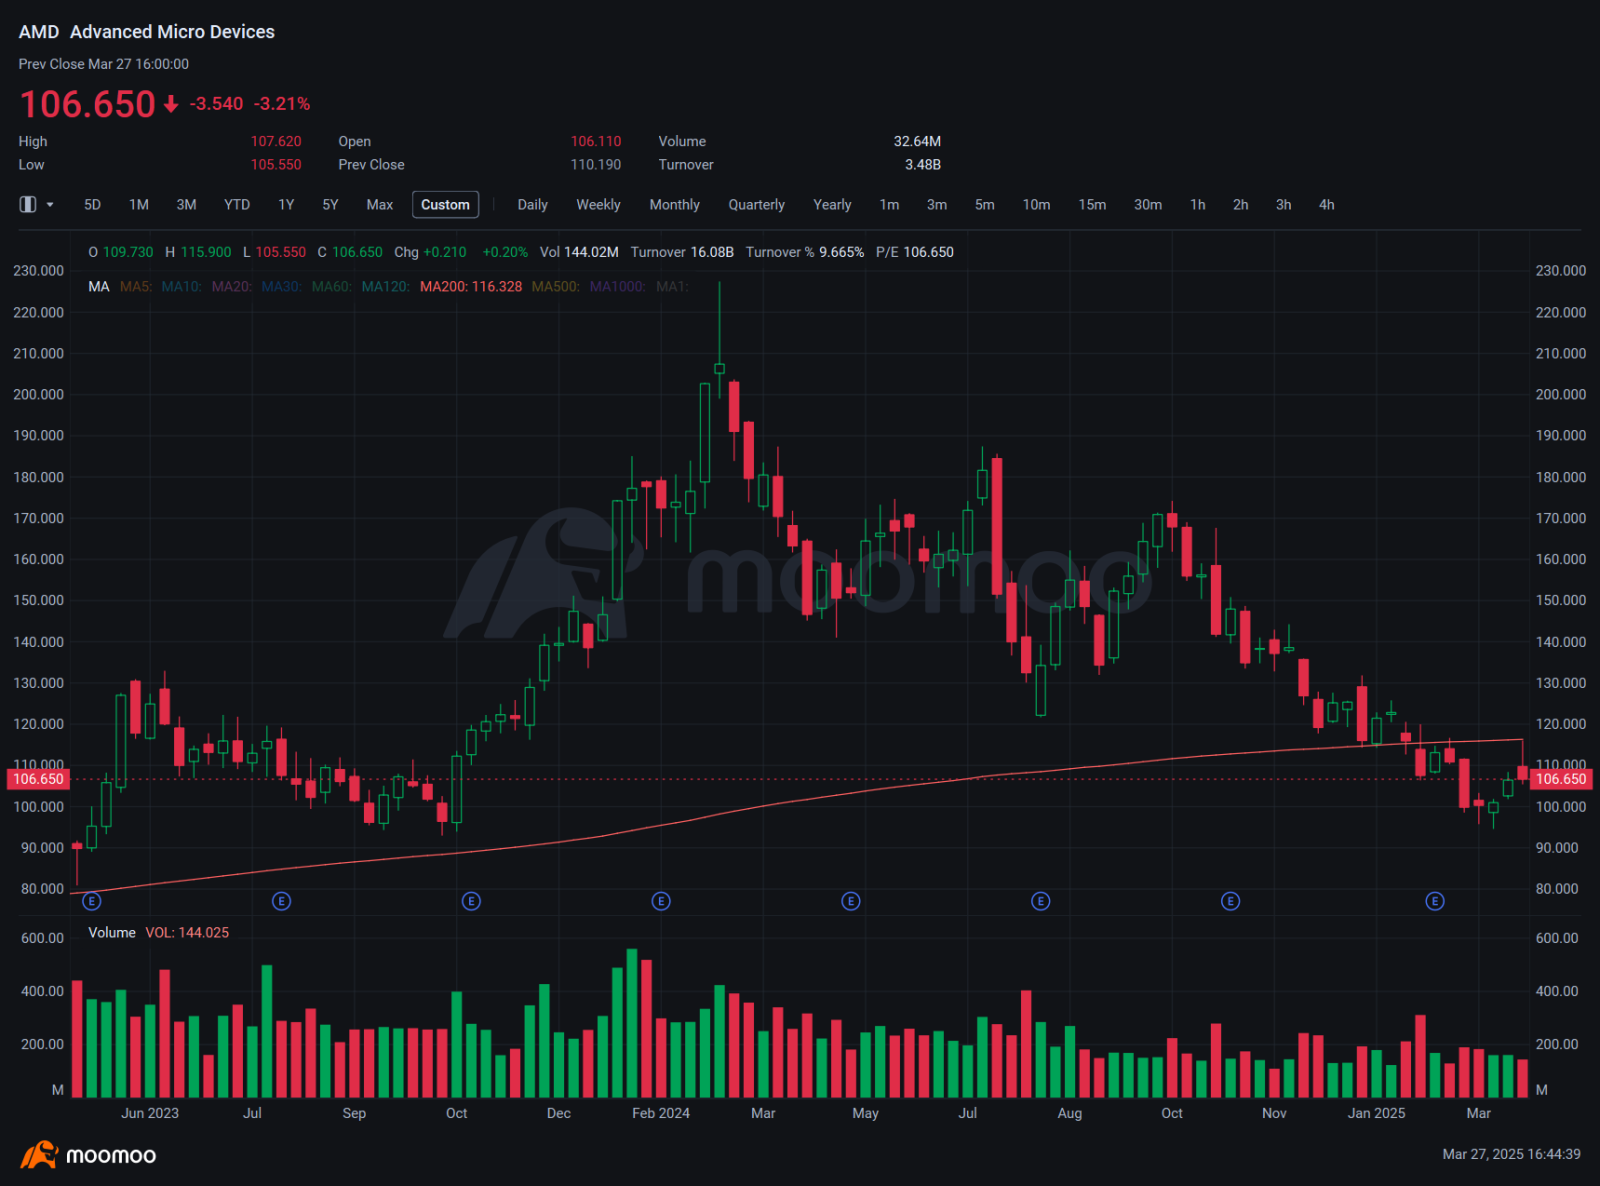Image resolution: width=1600 pixels, height=1186 pixels.
Task: Open the chart type candlestick icon
Action: point(28,205)
